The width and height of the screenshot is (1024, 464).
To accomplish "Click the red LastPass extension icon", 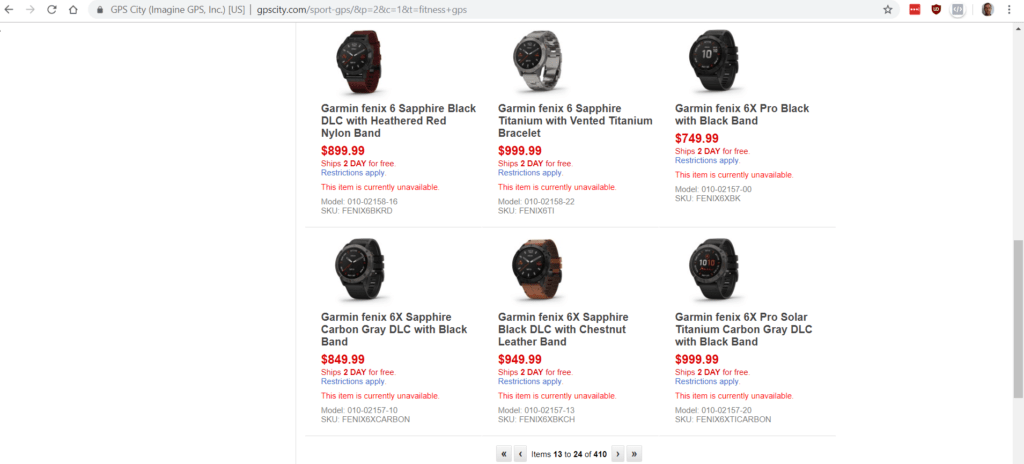I will point(914,10).
